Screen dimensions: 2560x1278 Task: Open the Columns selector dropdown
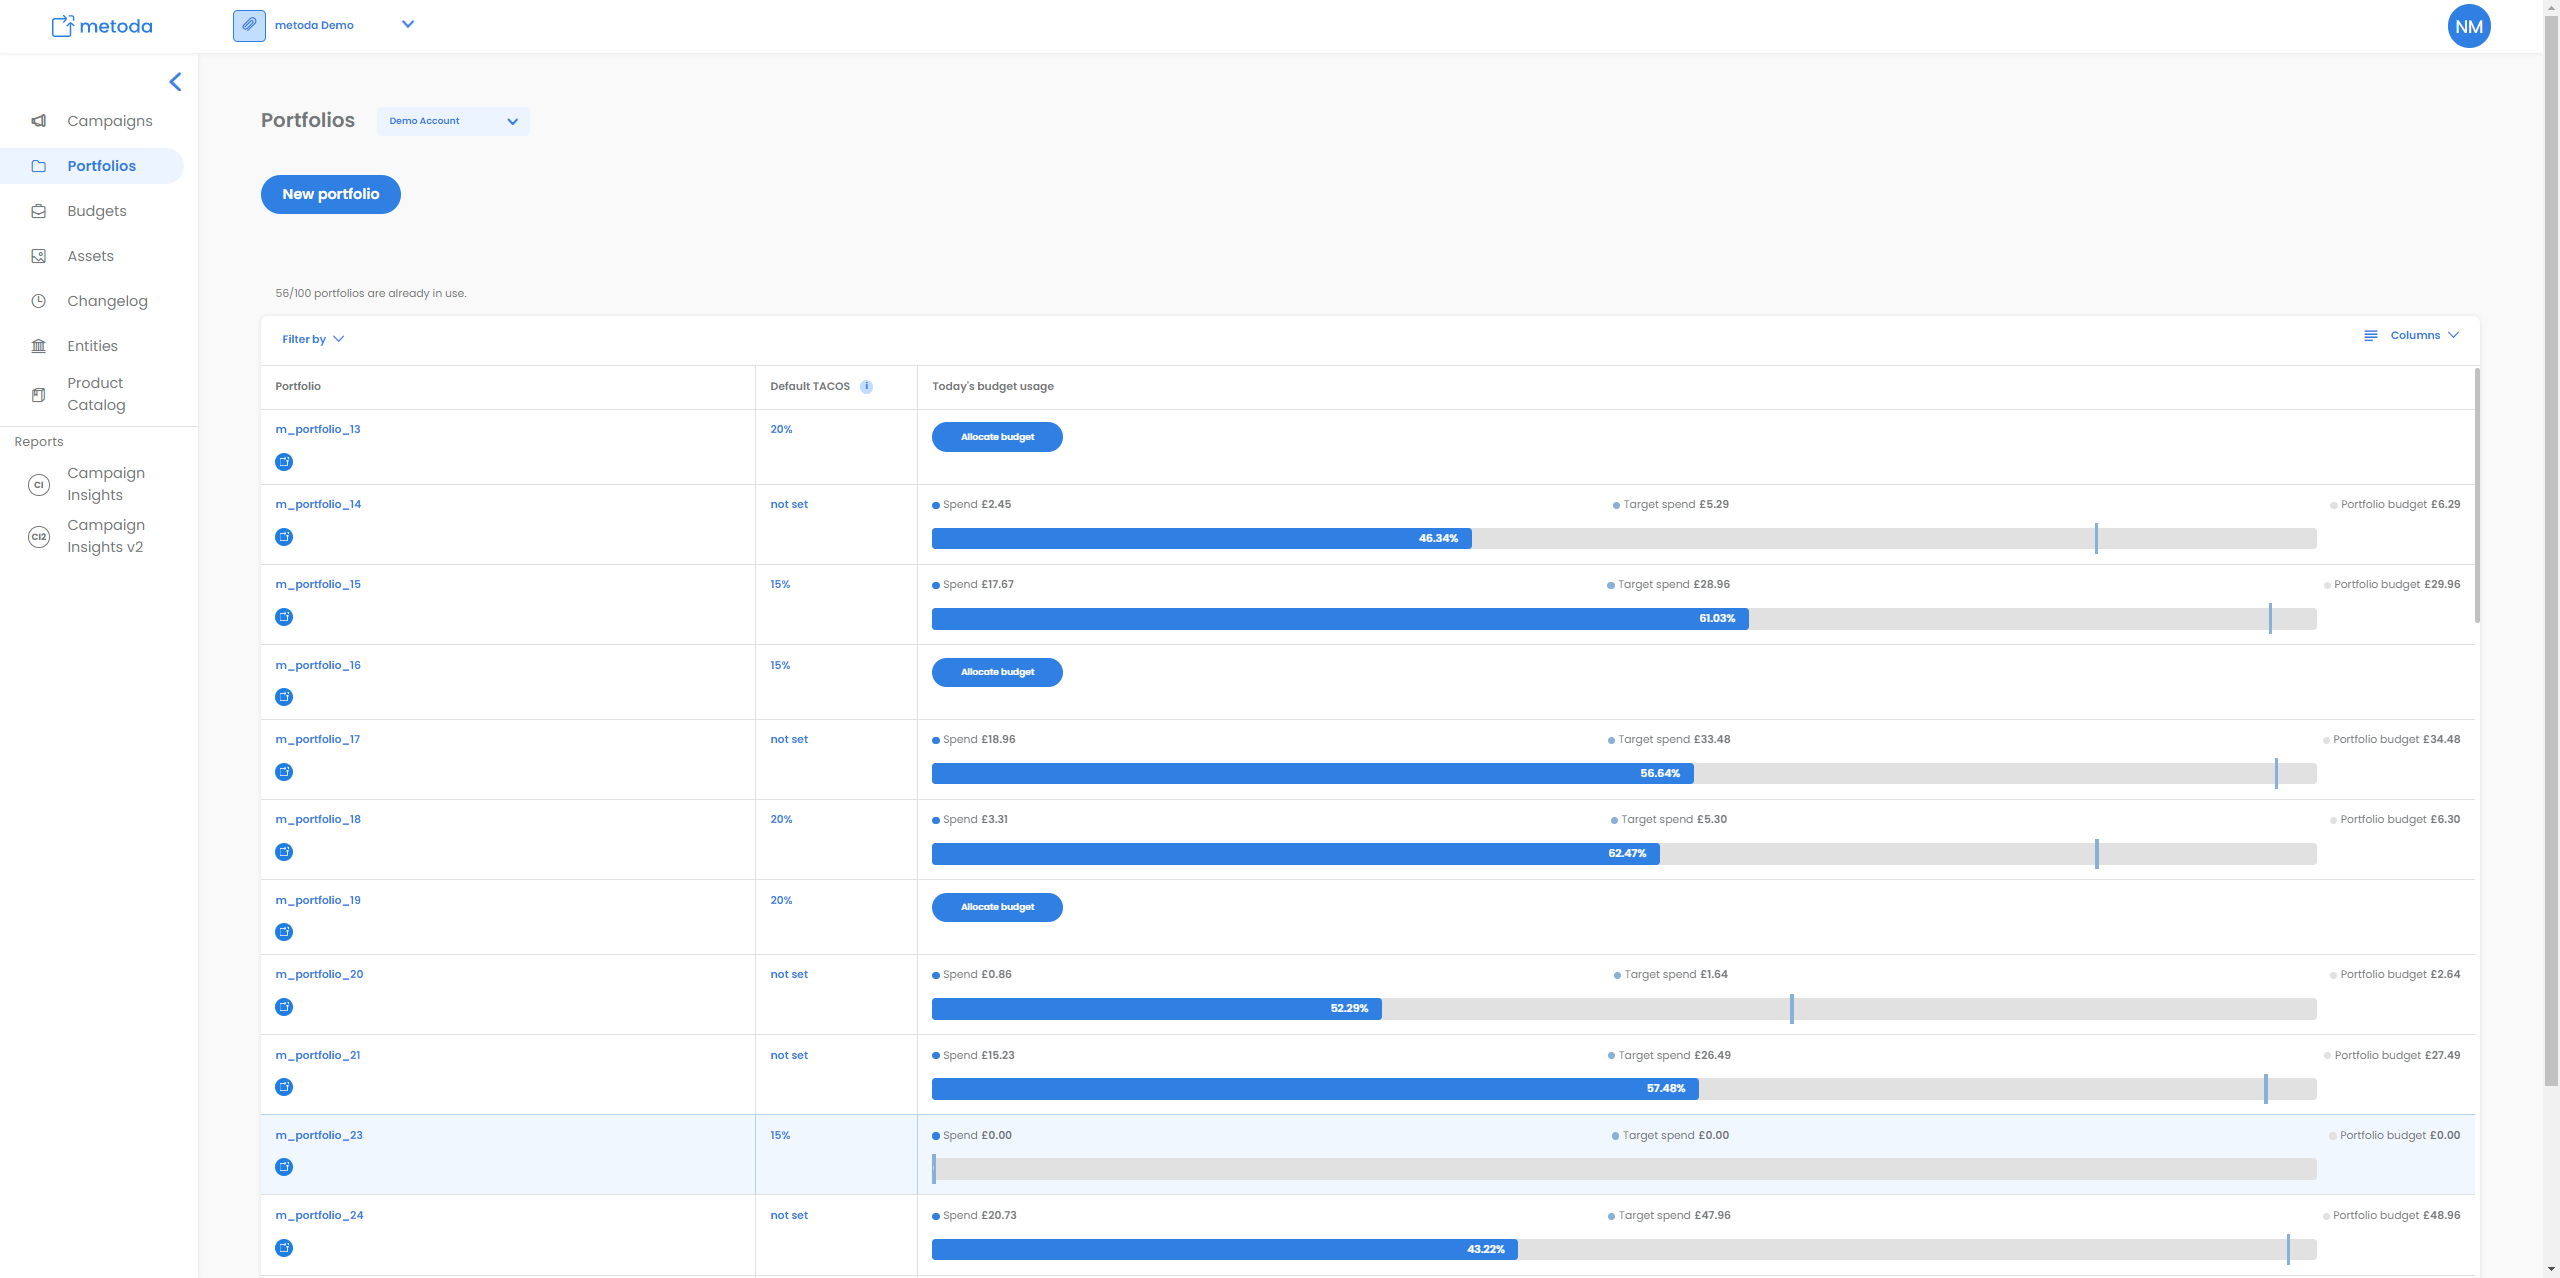coord(2413,336)
